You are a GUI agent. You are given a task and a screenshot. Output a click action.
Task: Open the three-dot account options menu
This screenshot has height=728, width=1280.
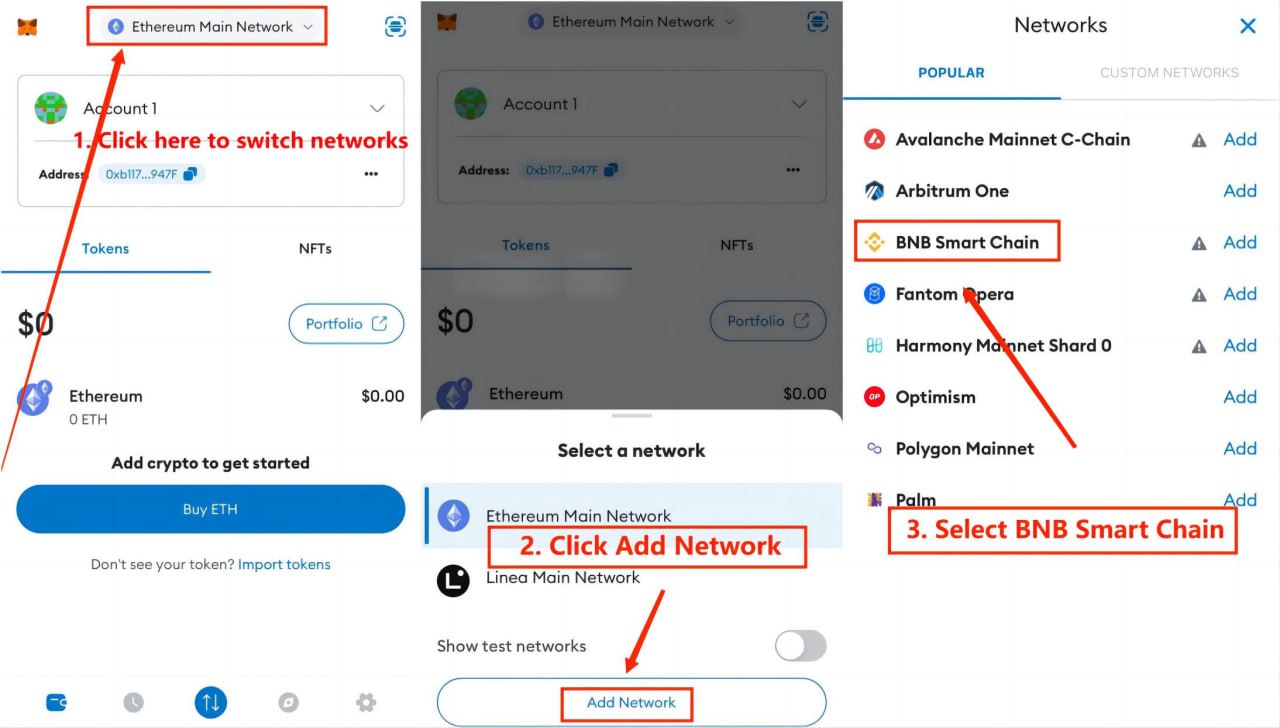371,174
